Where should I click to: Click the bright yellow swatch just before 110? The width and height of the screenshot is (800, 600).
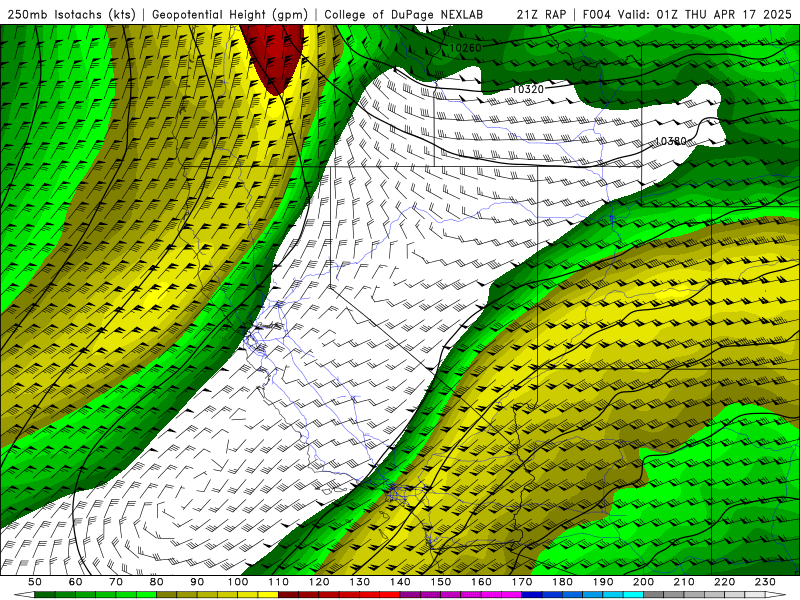pyautogui.click(x=268, y=595)
